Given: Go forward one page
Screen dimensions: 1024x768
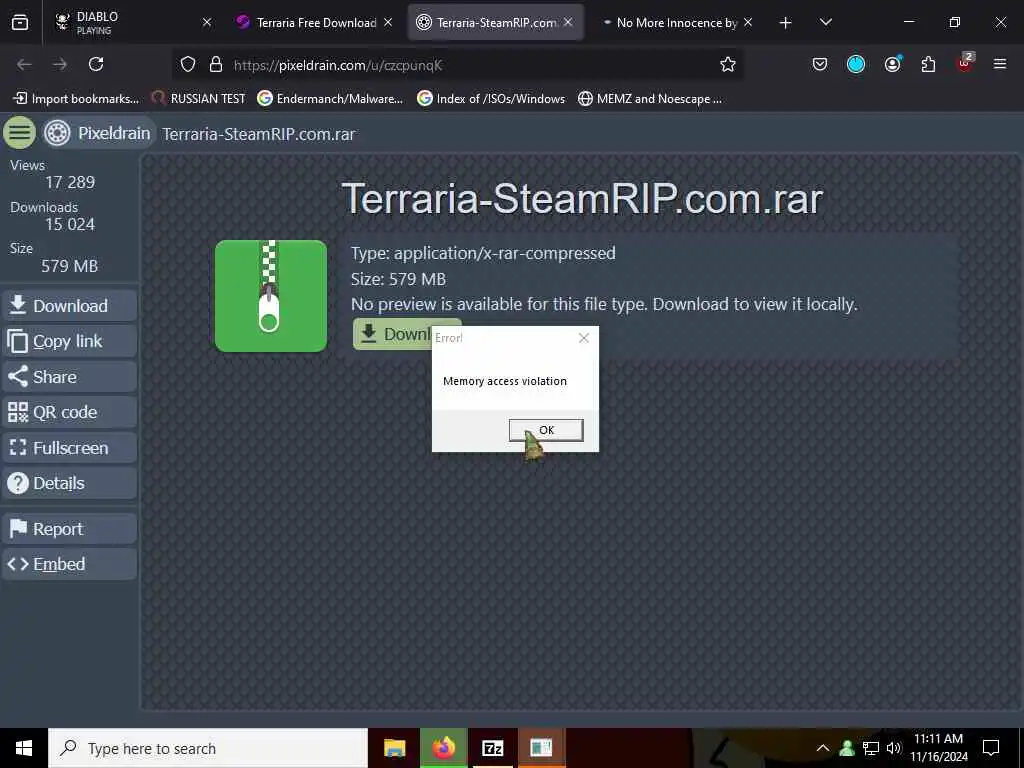Looking at the screenshot, I should [x=60, y=64].
